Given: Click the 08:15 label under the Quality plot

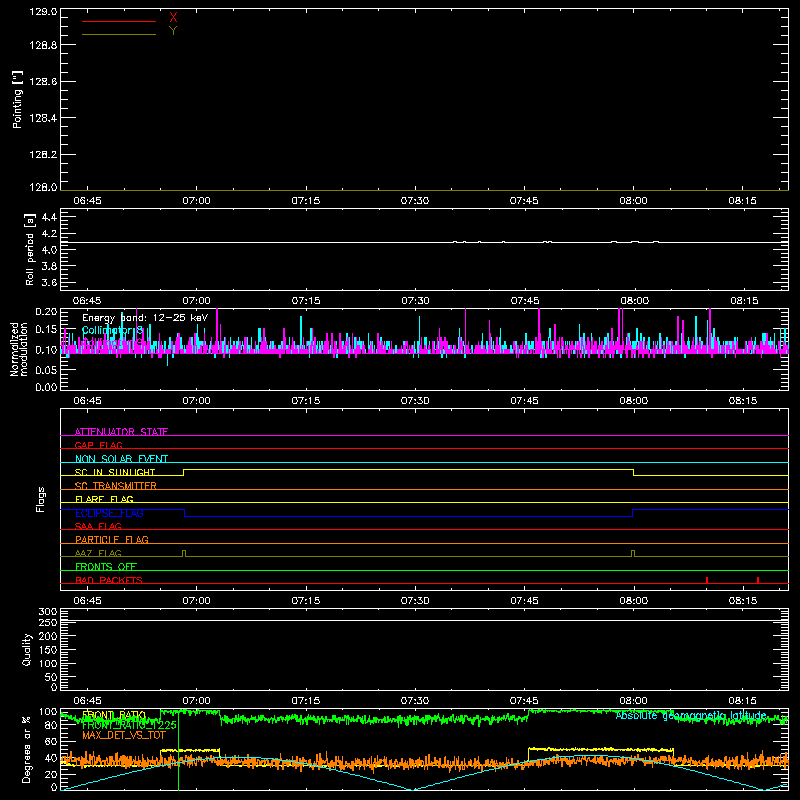Looking at the screenshot, I should point(743,701).
